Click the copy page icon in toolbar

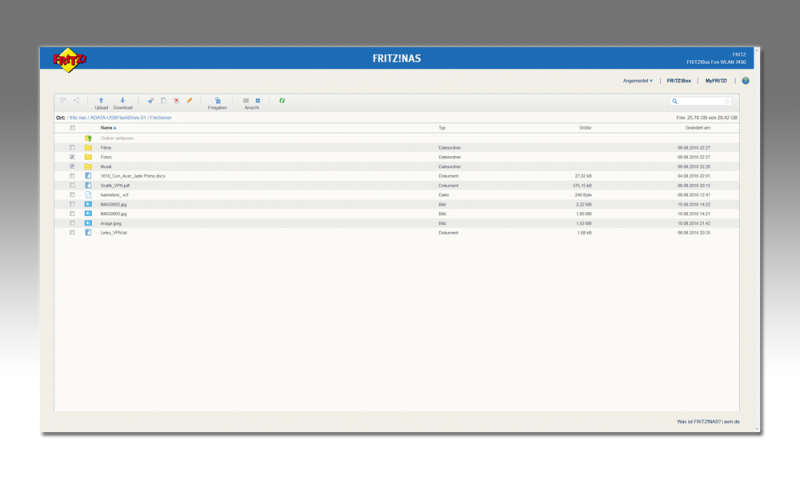pyautogui.click(x=163, y=100)
